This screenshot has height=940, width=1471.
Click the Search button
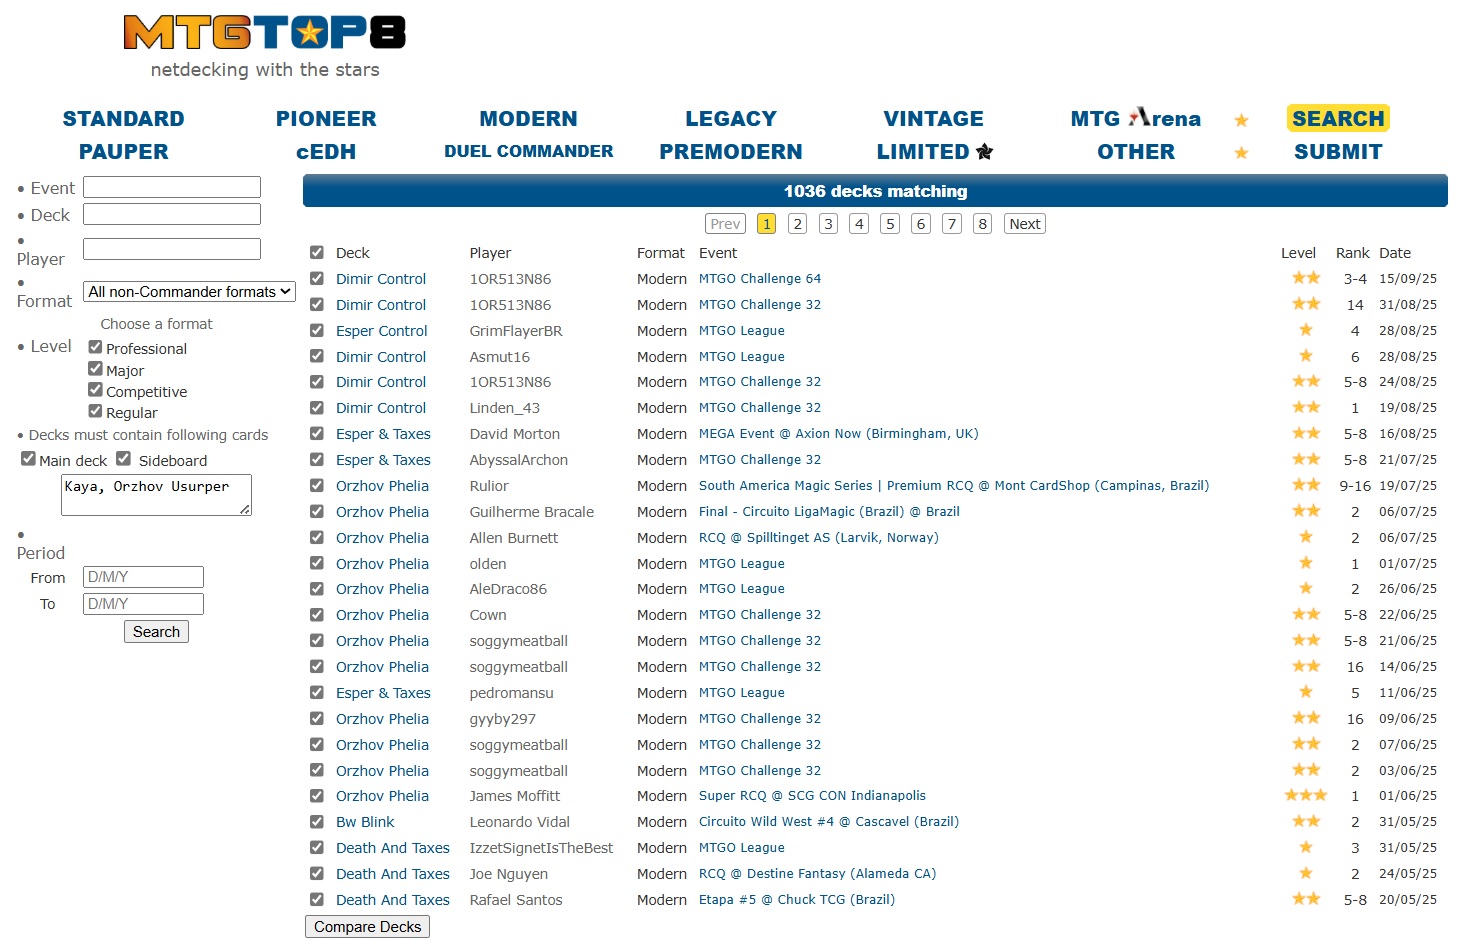(x=156, y=632)
